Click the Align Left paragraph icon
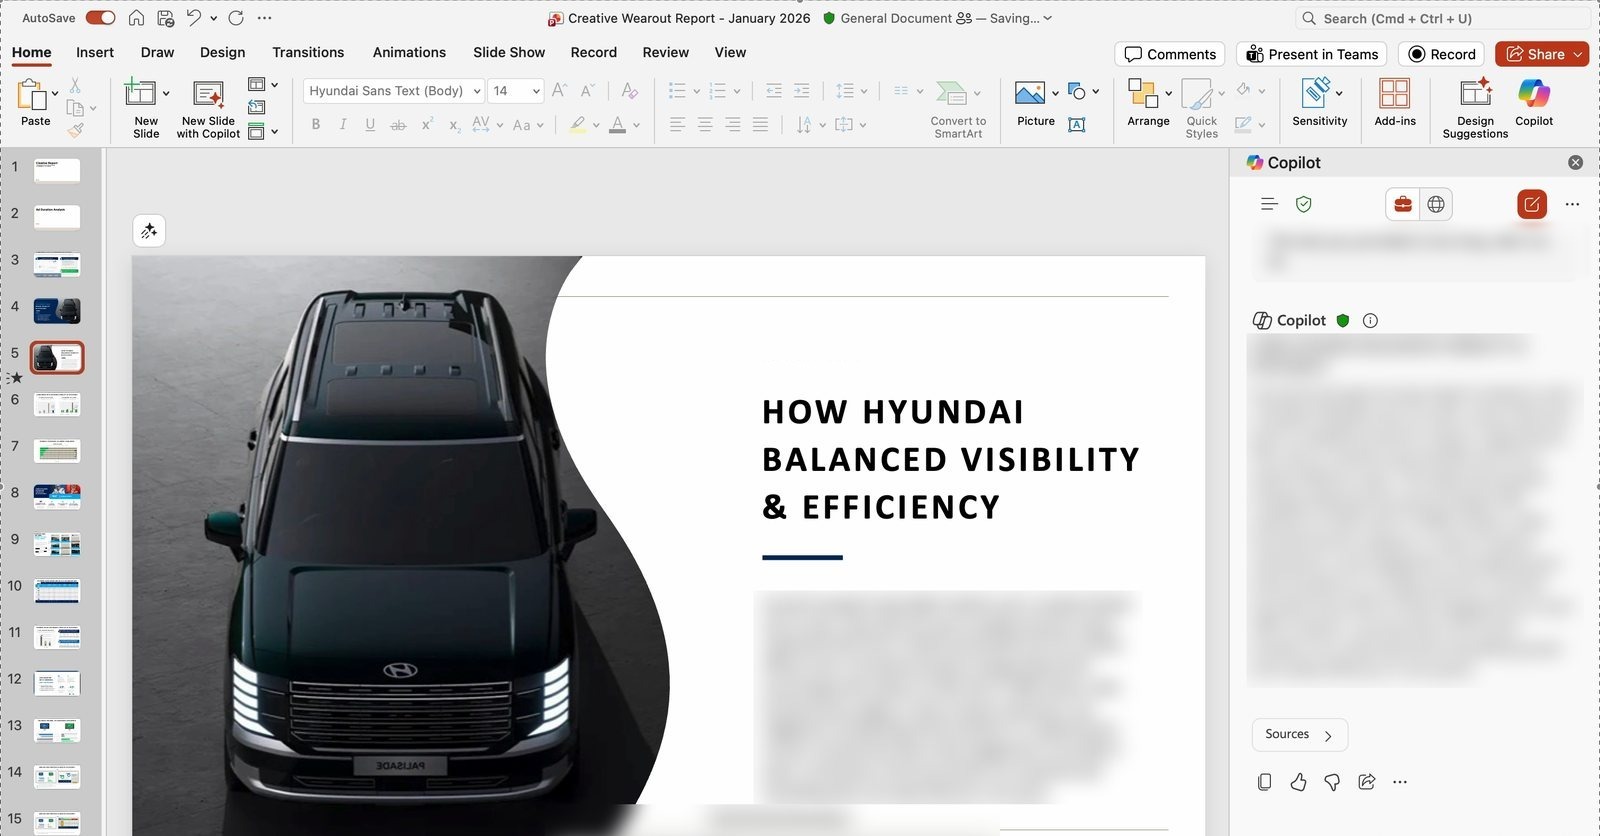Viewport: 1600px width, 836px height. tap(678, 125)
